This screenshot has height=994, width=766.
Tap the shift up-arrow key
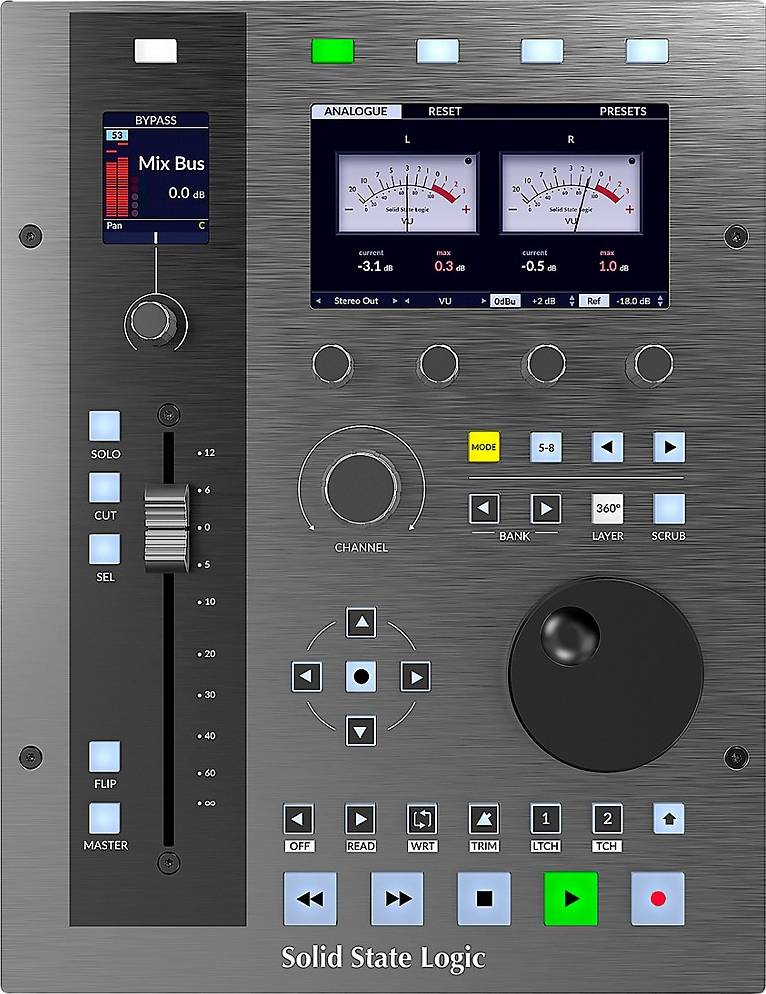click(x=669, y=819)
